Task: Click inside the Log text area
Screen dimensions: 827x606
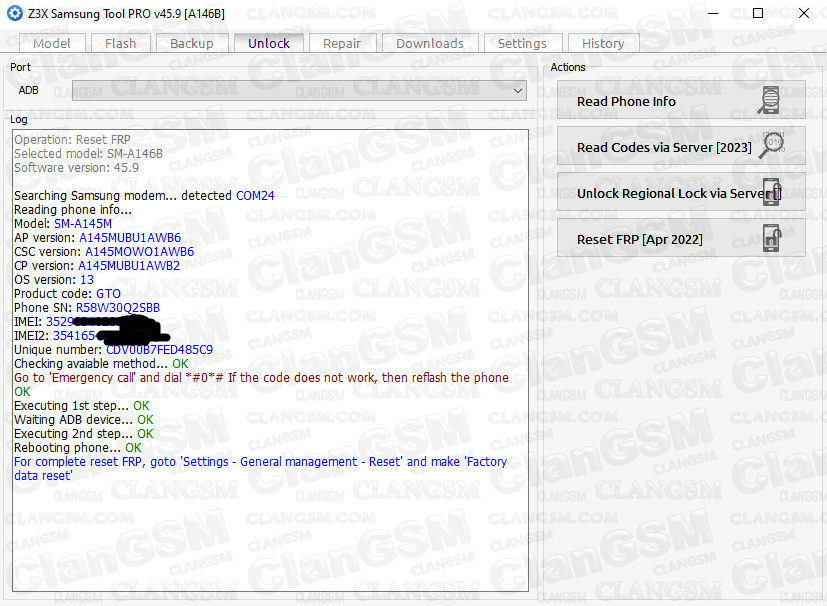Action: point(270,533)
